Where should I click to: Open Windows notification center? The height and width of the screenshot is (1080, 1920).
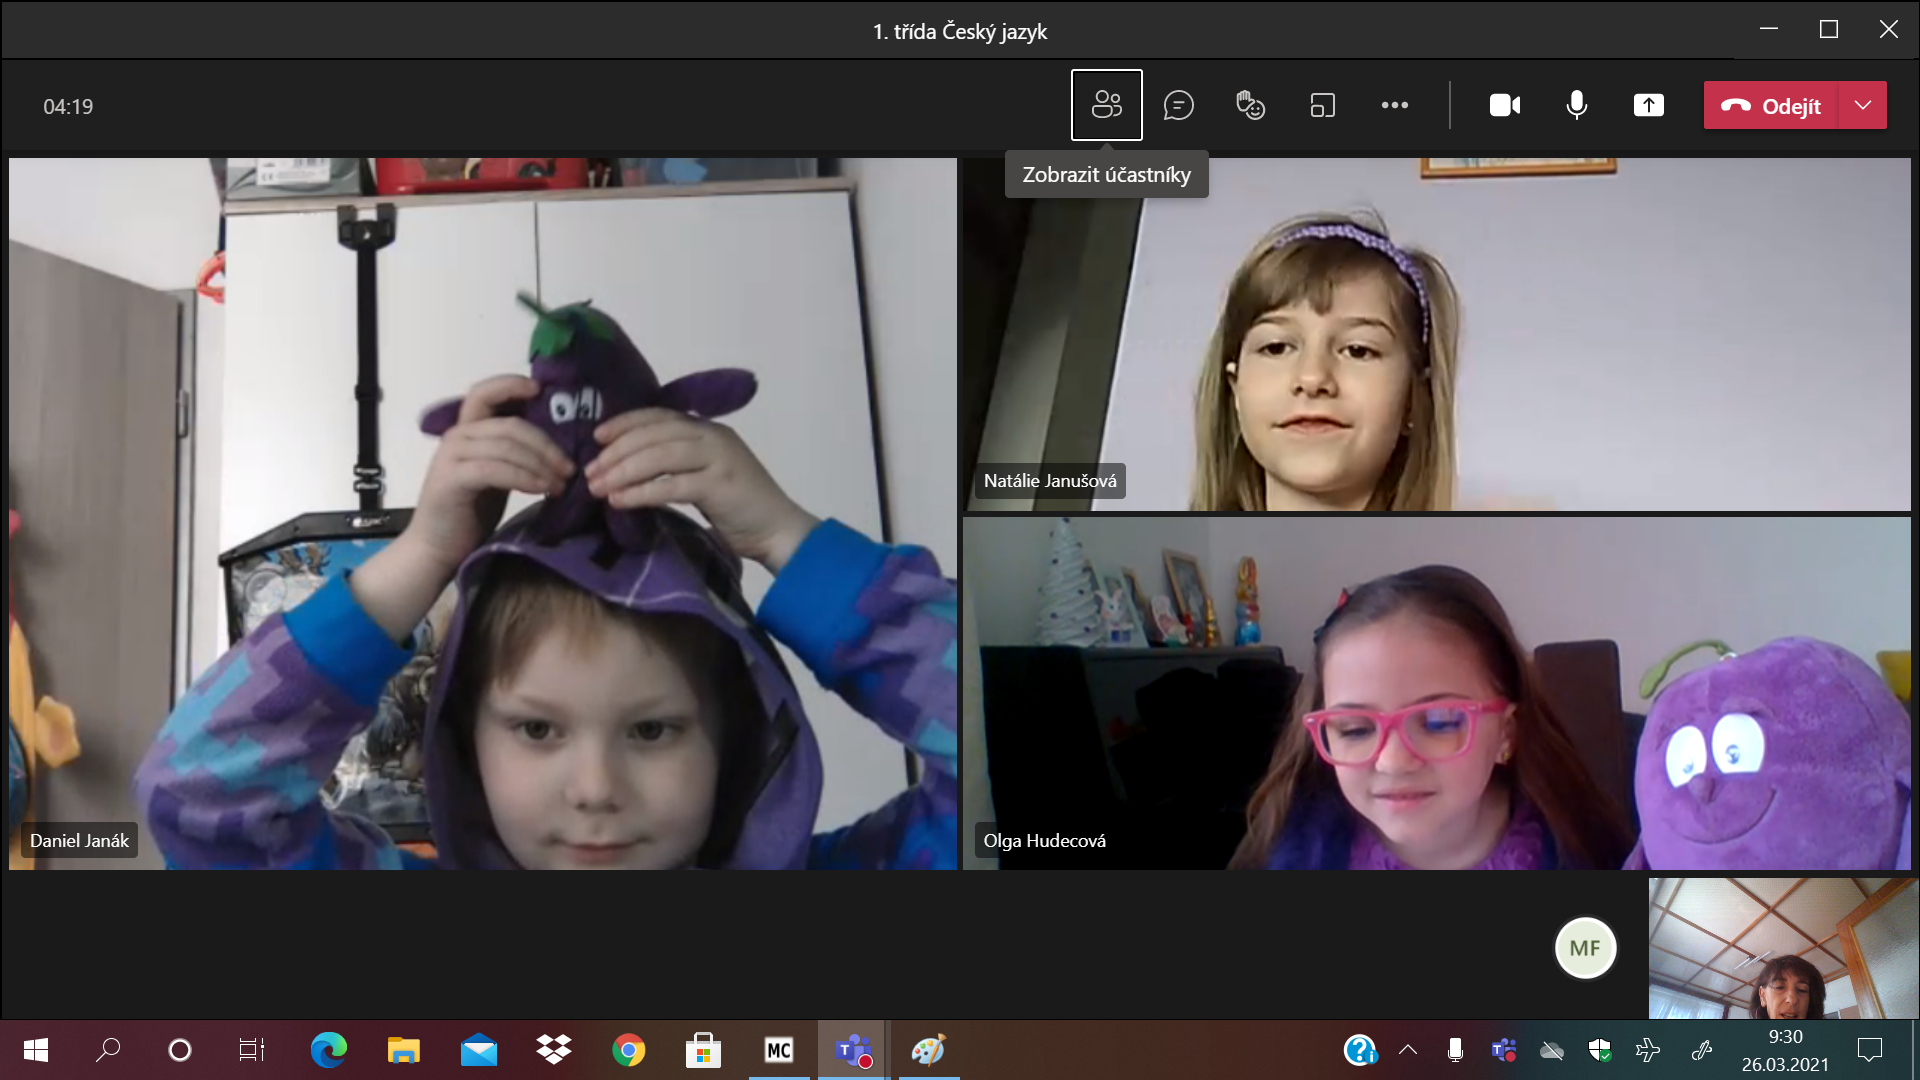pyautogui.click(x=1869, y=1050)
